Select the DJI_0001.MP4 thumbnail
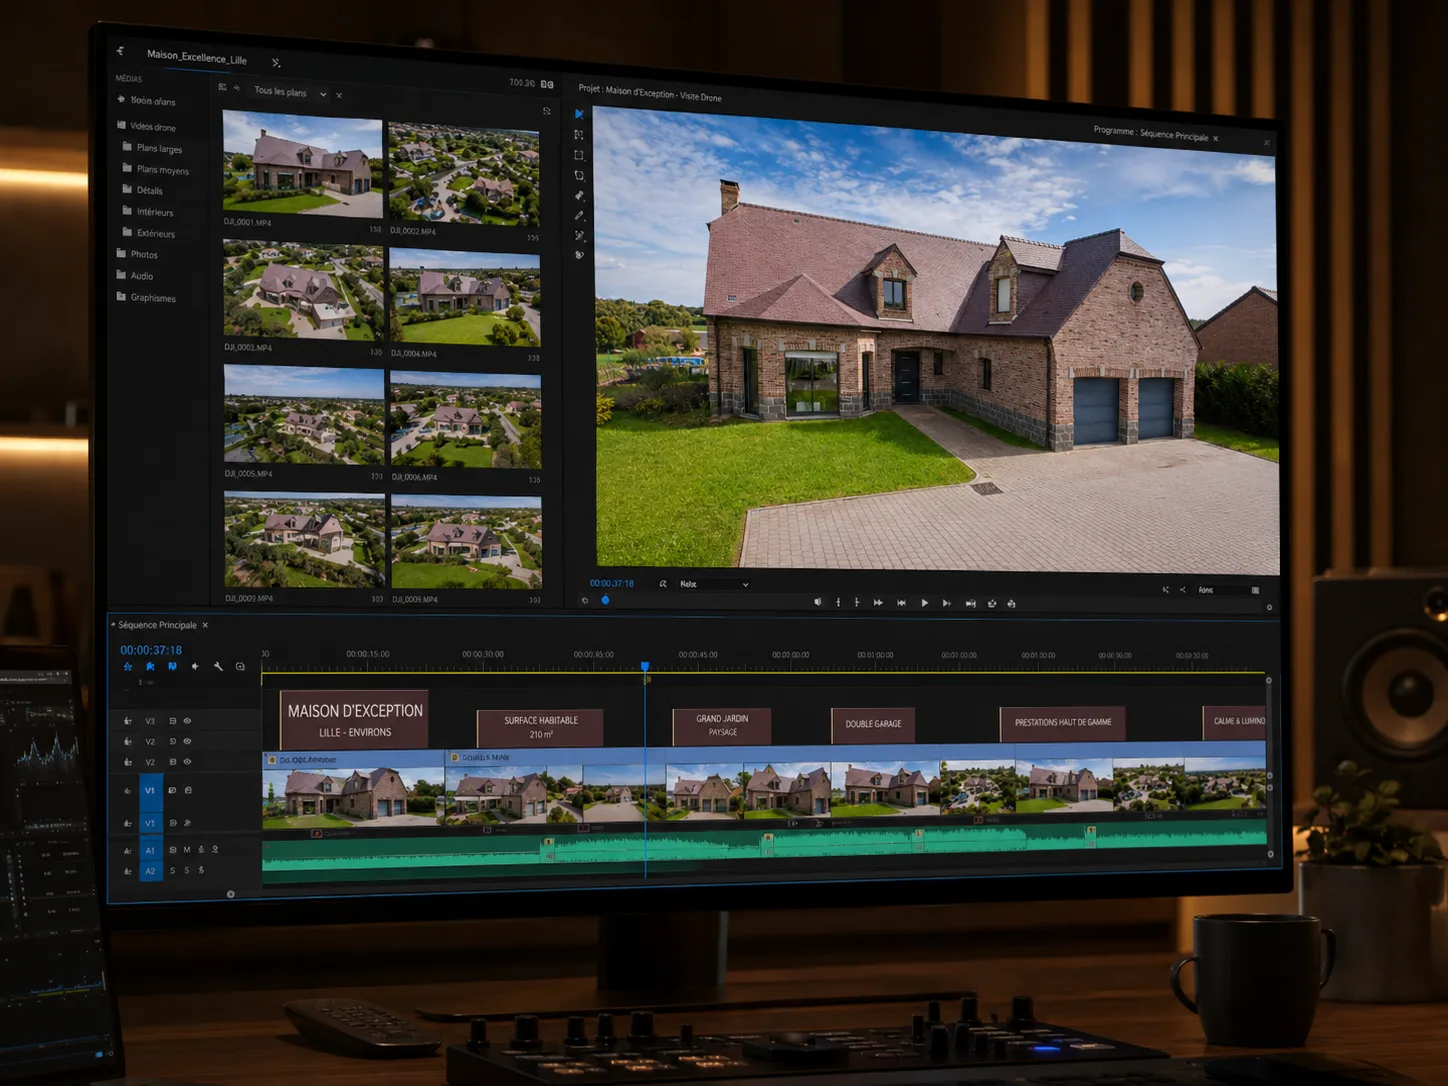 [x=302, y=163]
